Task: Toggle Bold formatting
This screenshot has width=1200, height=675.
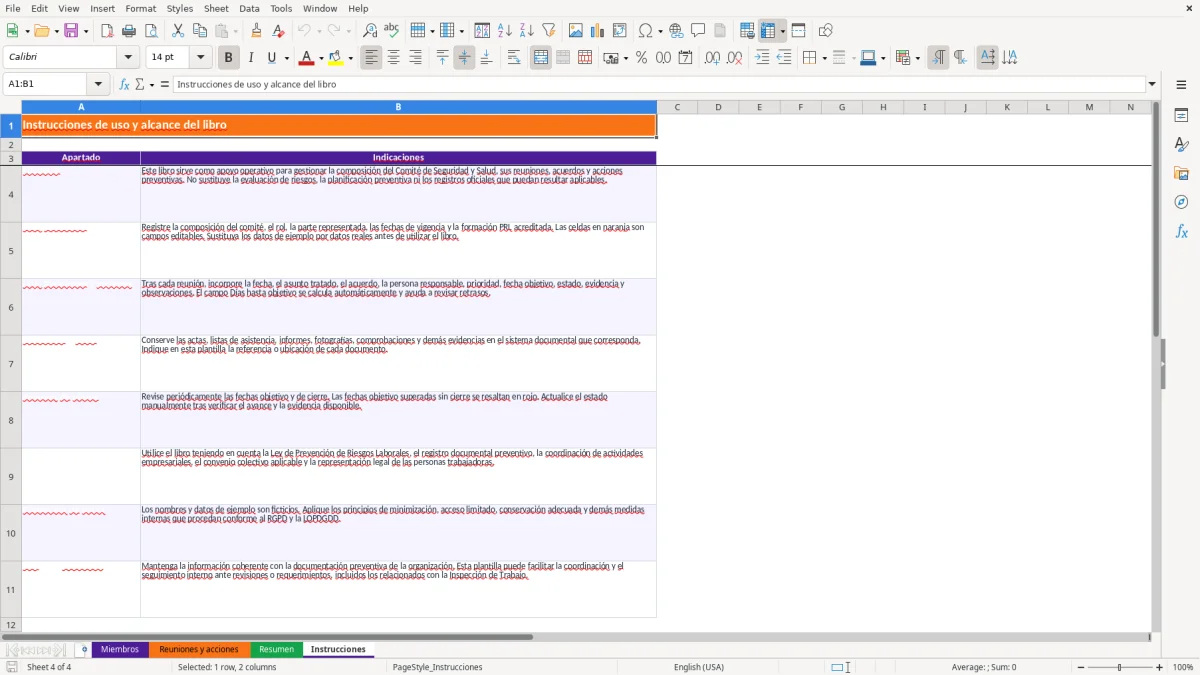Action: pyautogui.click(x=229, y=58)
